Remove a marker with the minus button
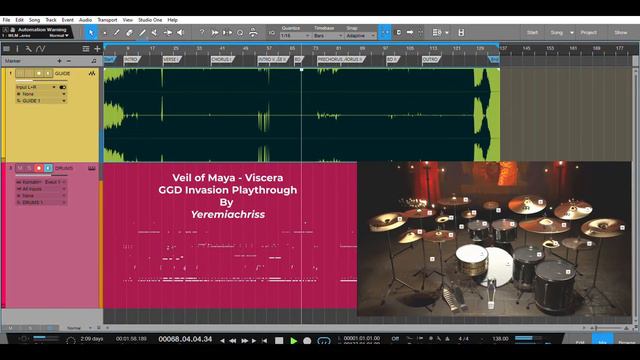This screenshot has width=640, height=360. (69, 61)
